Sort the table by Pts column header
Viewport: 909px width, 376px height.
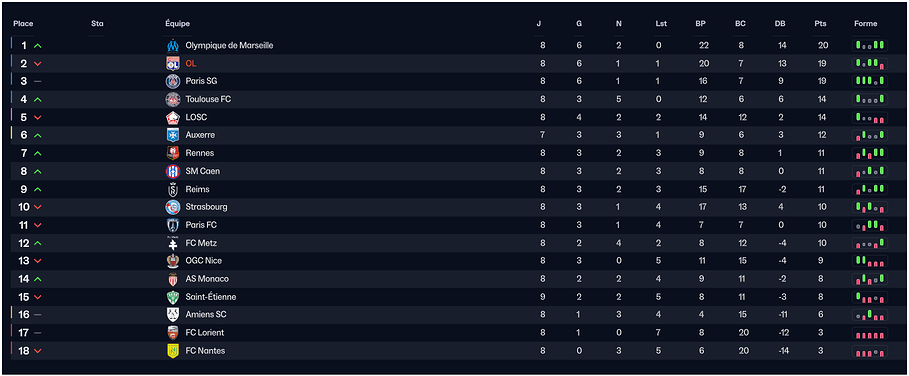pyautogui.click(x=820, y=24)
